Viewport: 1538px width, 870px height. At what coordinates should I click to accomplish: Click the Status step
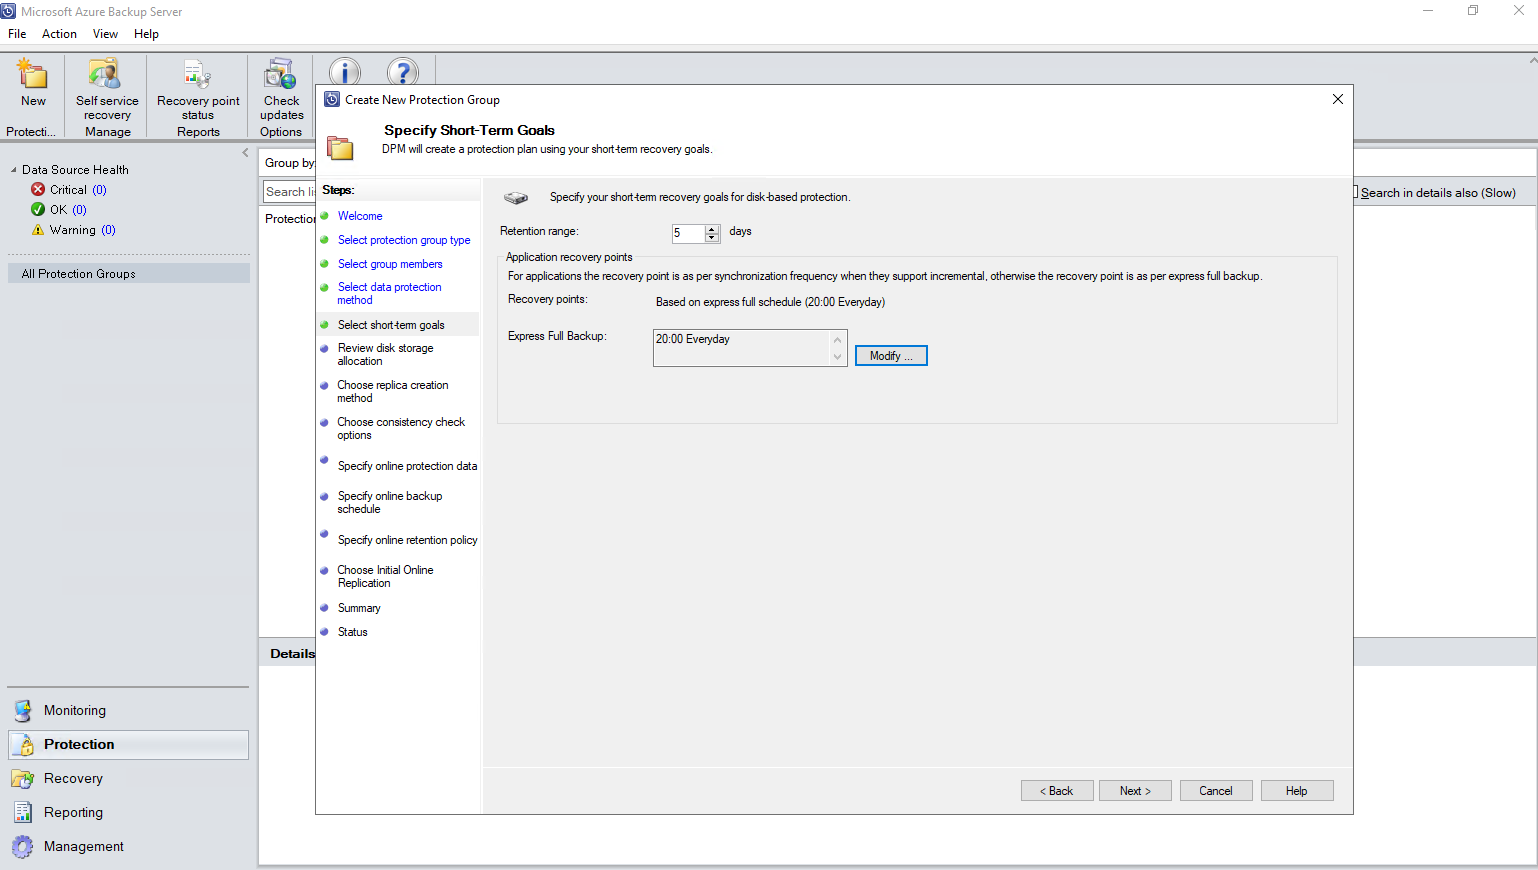[352, 632]
